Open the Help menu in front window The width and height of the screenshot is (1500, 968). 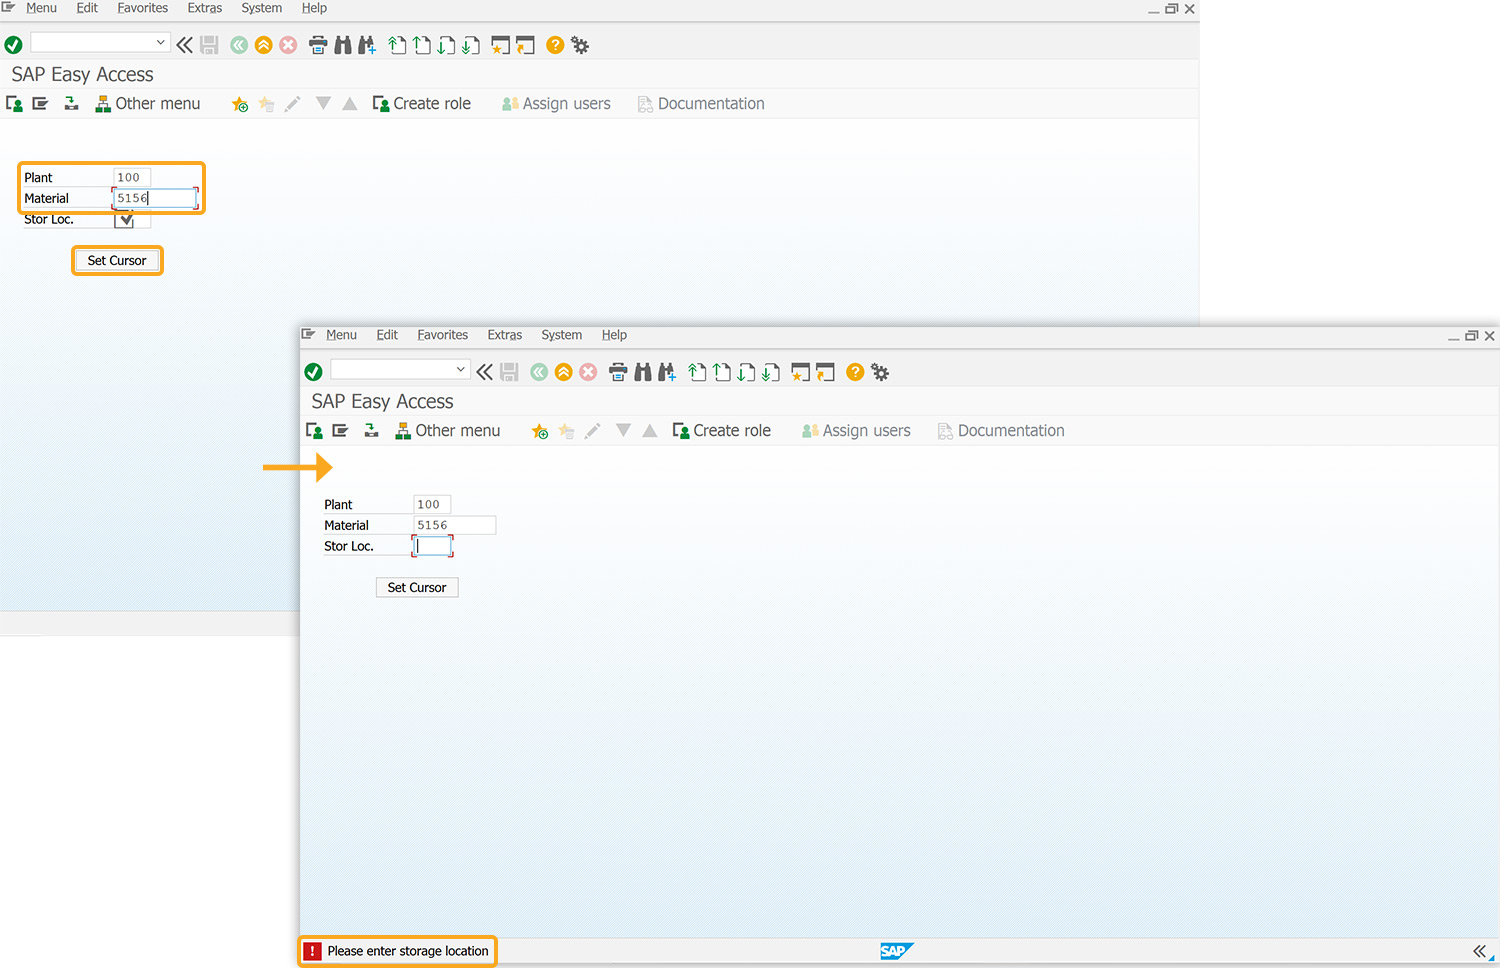pyautogui.click(x=614, y=335)
